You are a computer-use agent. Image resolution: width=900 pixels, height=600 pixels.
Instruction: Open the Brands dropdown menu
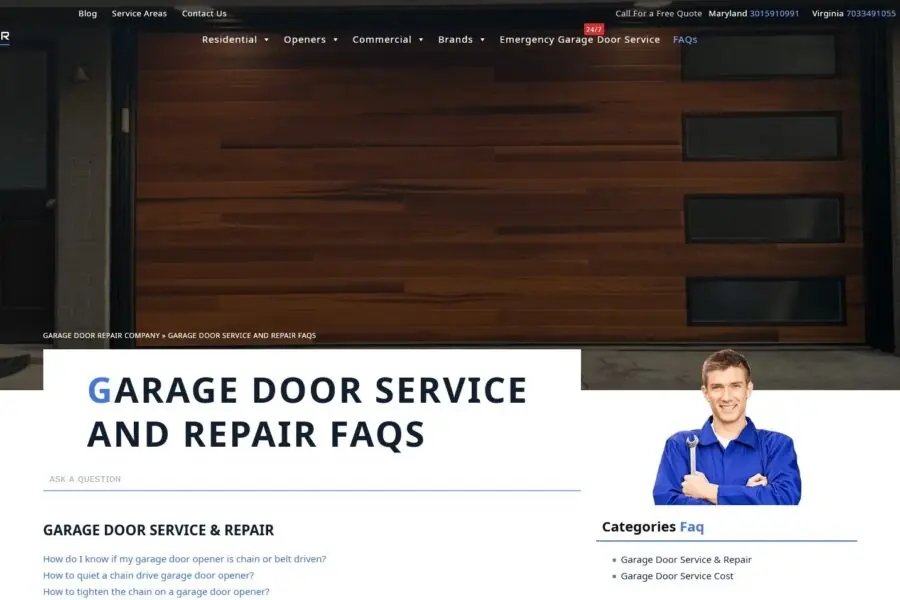pyautogui.click(x=461, y=40)
